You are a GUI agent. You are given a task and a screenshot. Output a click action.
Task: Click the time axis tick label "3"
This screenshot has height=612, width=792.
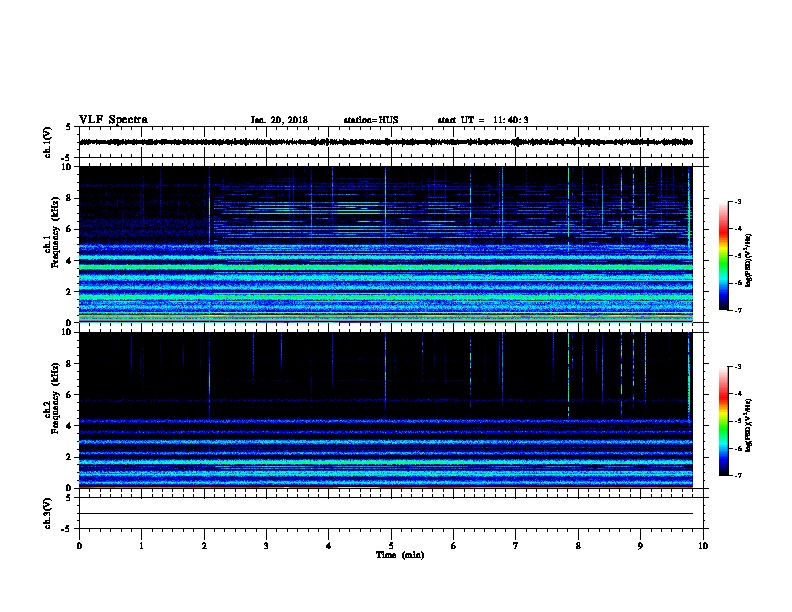click(266, 546)
